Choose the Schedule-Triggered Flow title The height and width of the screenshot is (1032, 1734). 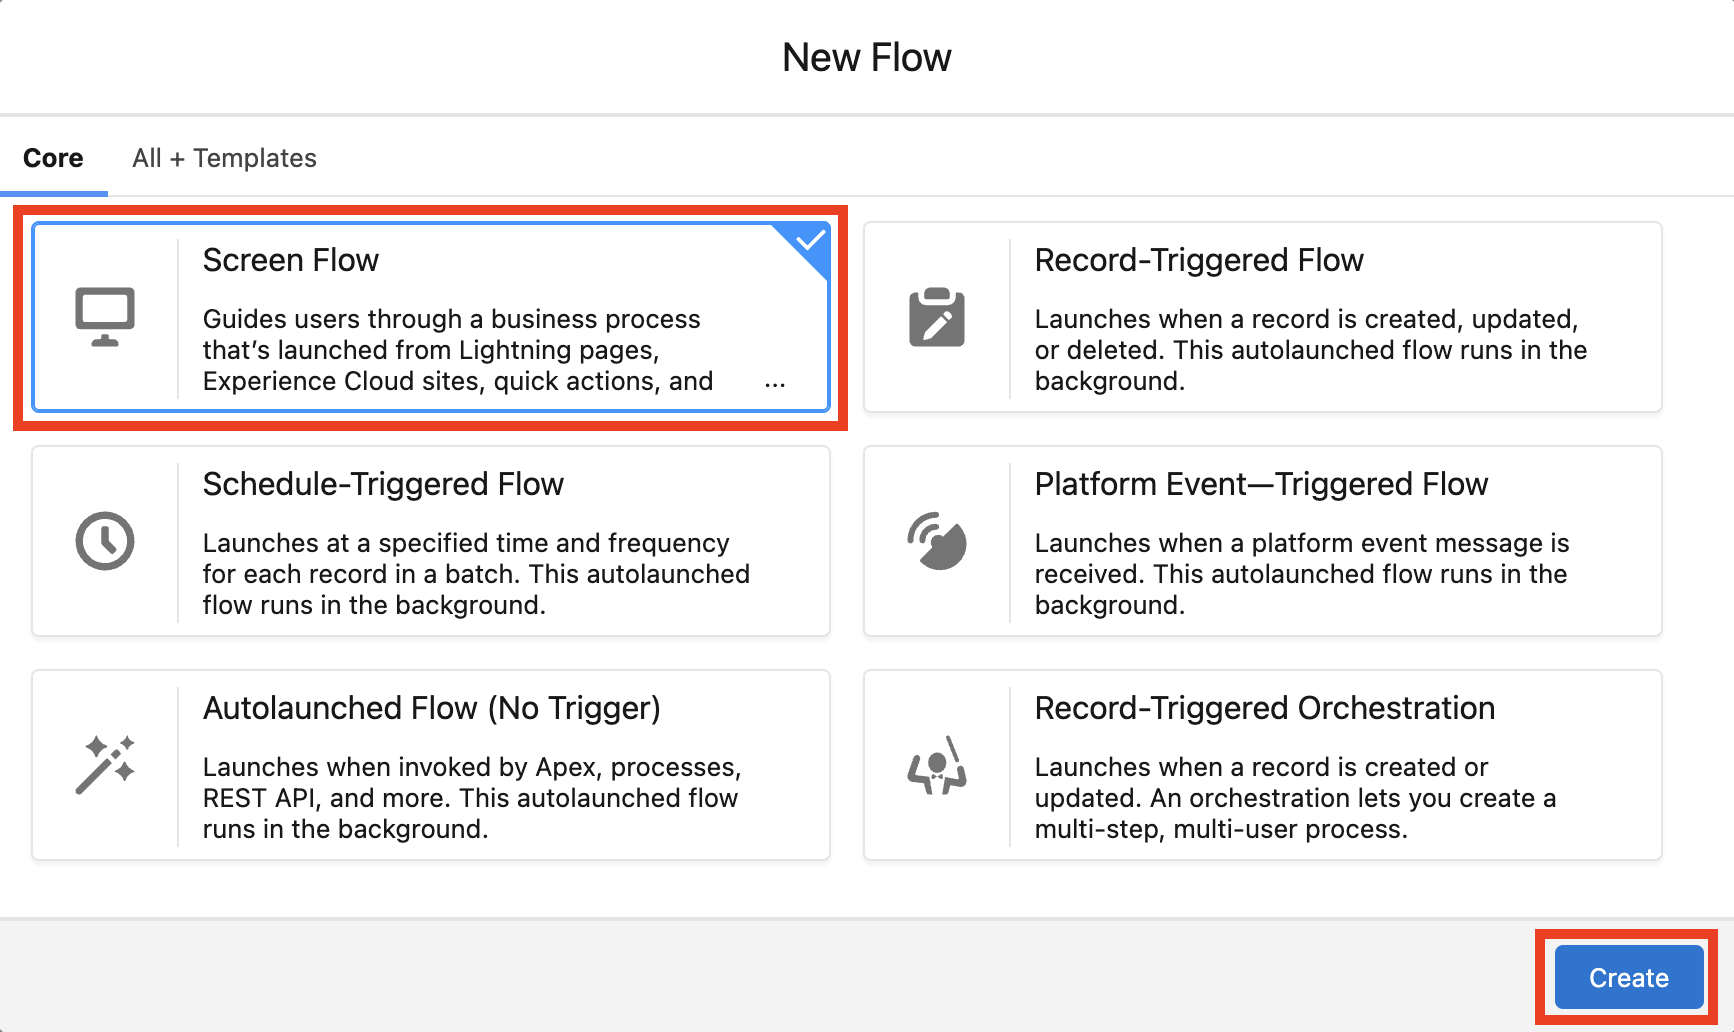tap(383, 484)
